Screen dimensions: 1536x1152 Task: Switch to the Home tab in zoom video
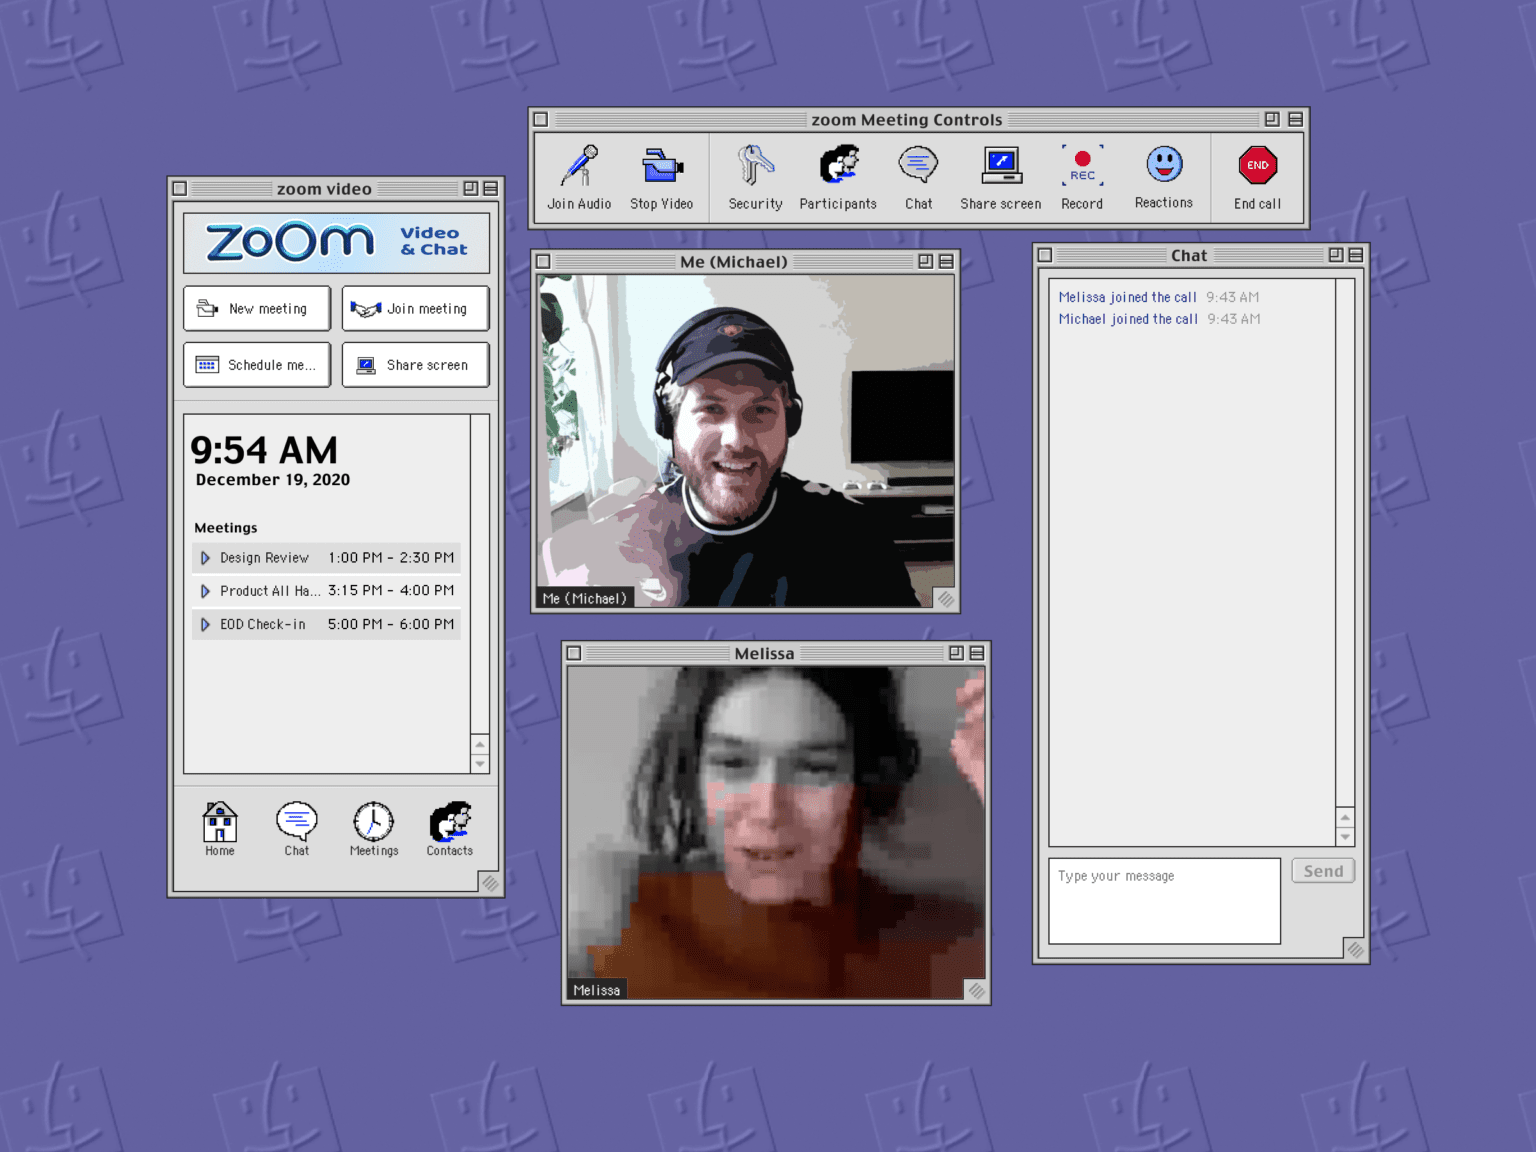pyautogui.click(x=220, y=828)
